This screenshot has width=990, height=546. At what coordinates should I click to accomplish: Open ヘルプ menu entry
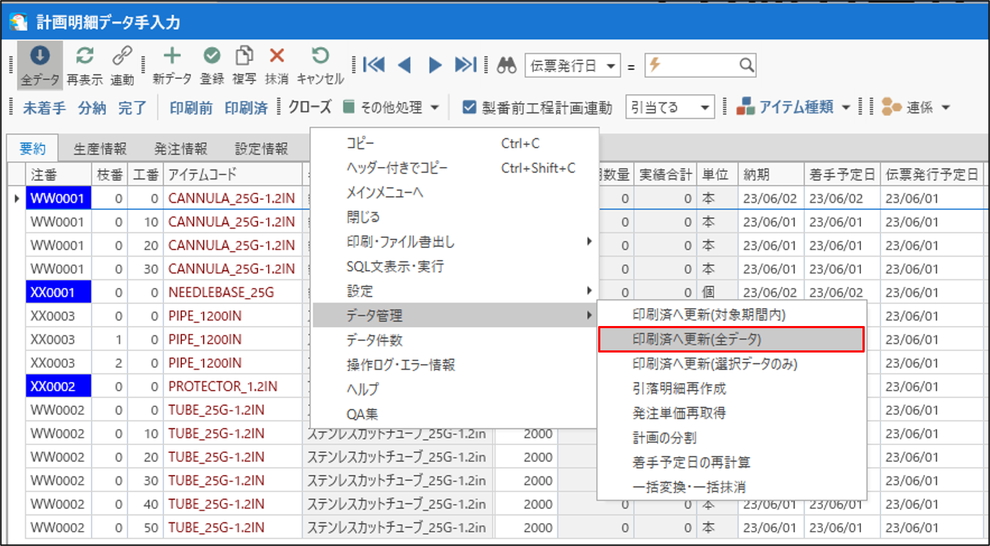[x=455, y=389]
